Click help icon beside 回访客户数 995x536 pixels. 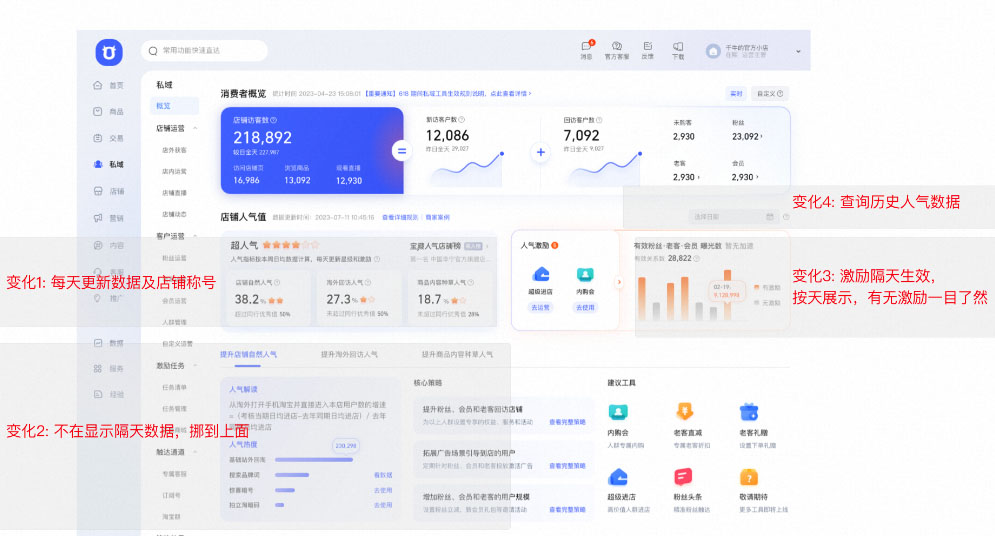(x=598, y=120)
